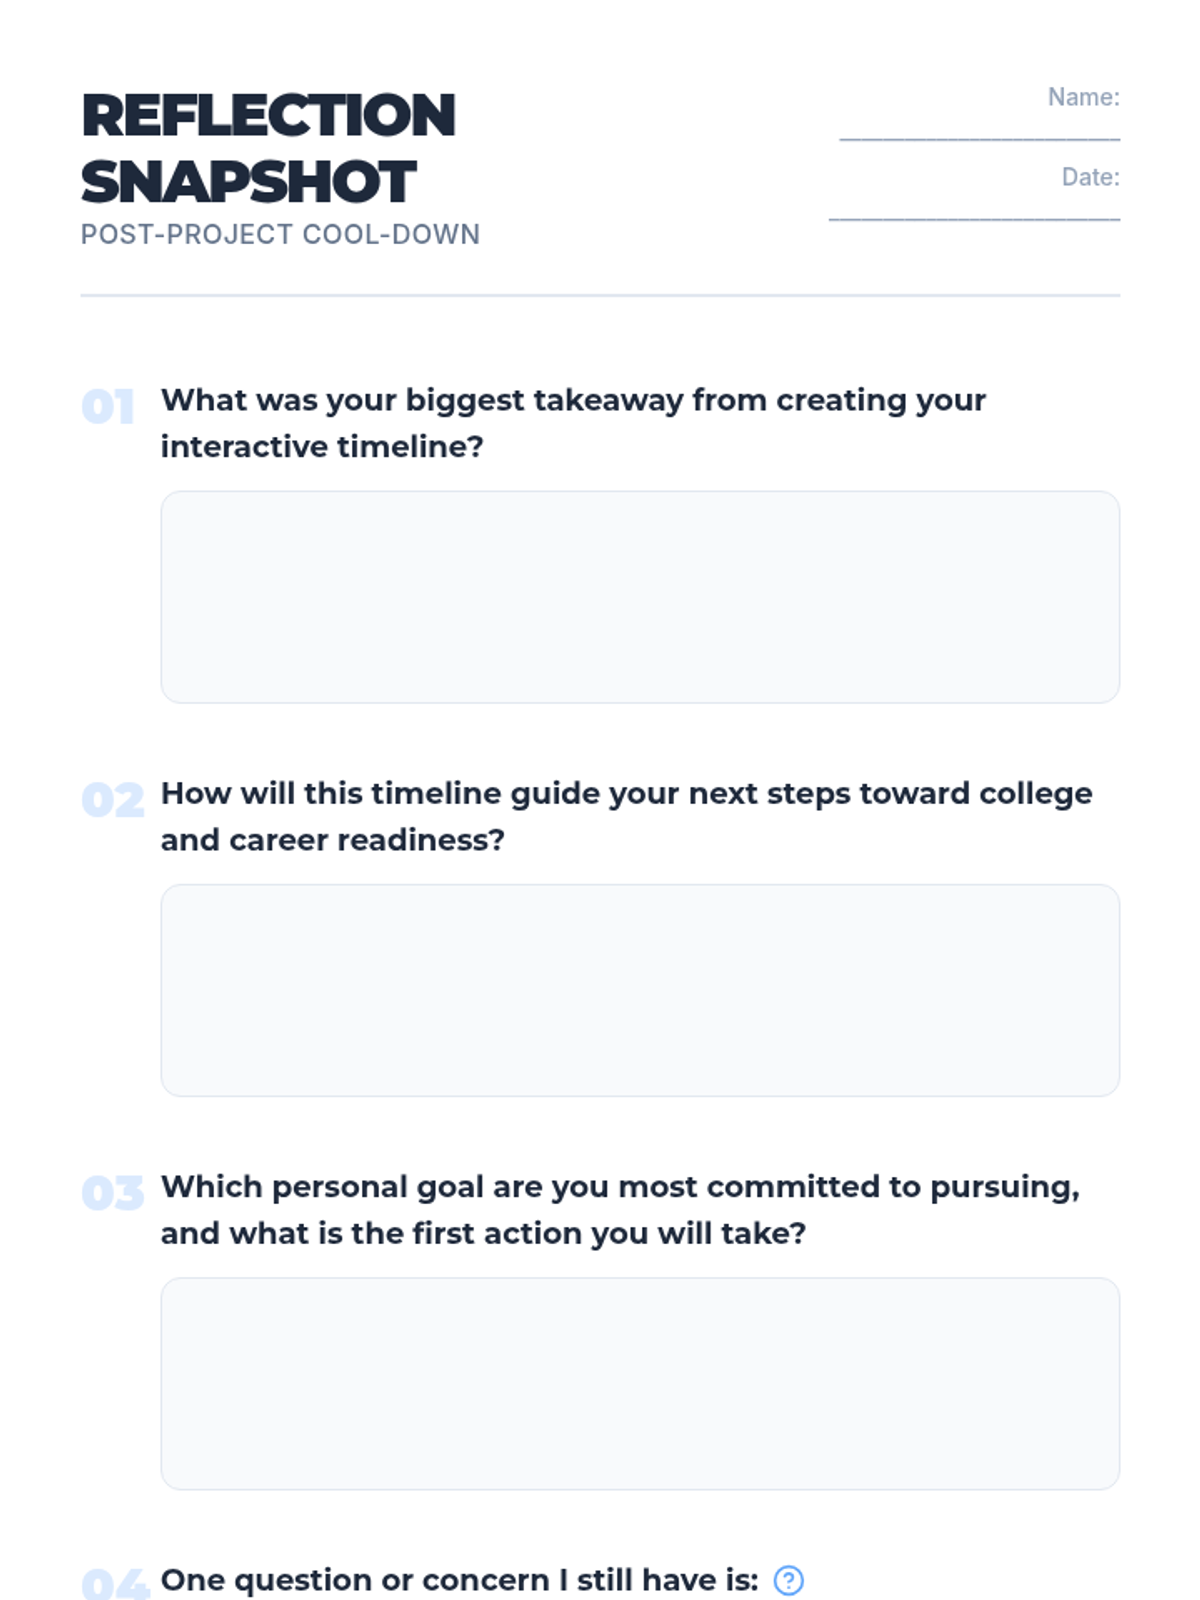Click the Name: label
1200x1600 pixels.
[x=1083, y=97]
